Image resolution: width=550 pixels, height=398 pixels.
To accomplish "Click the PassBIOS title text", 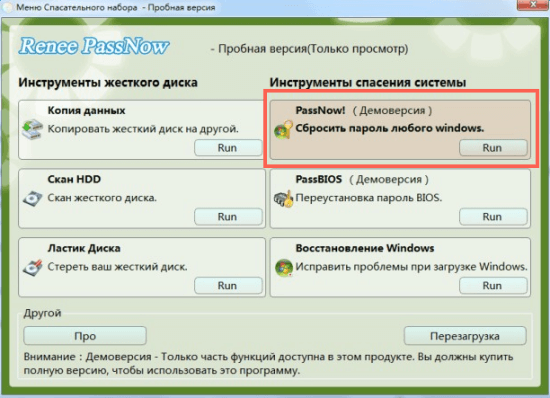I will pyautogui.click(x=318, y=179).
